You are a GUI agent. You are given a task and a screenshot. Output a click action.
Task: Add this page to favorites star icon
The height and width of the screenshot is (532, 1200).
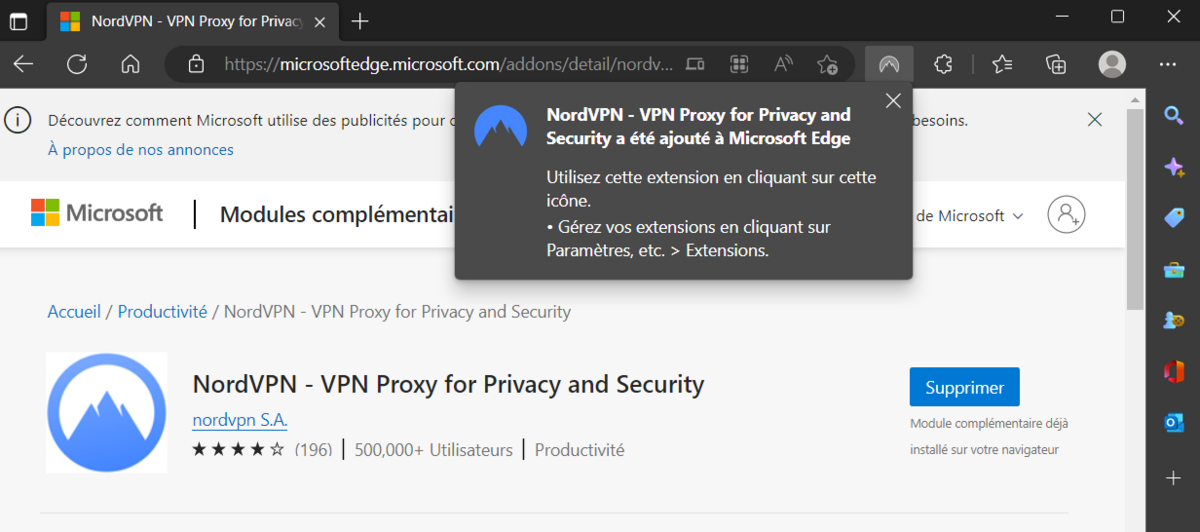[x=827, y=64]
